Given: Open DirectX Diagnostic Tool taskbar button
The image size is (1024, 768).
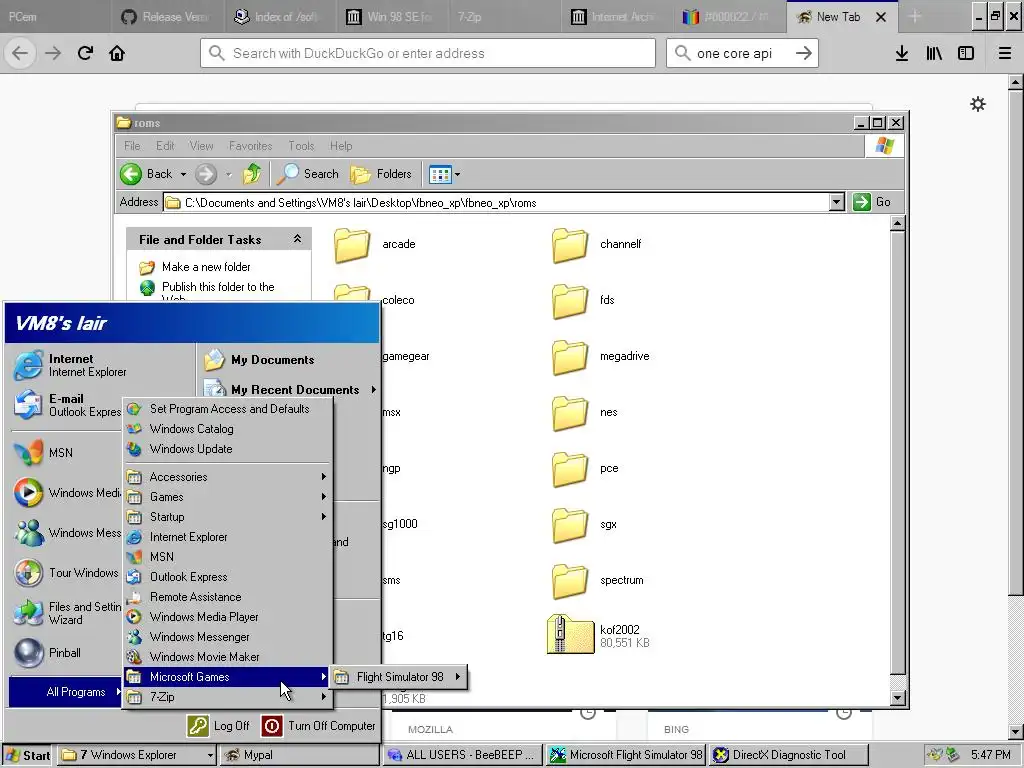Looking at the screenshot, I should (x=789, y=755).
